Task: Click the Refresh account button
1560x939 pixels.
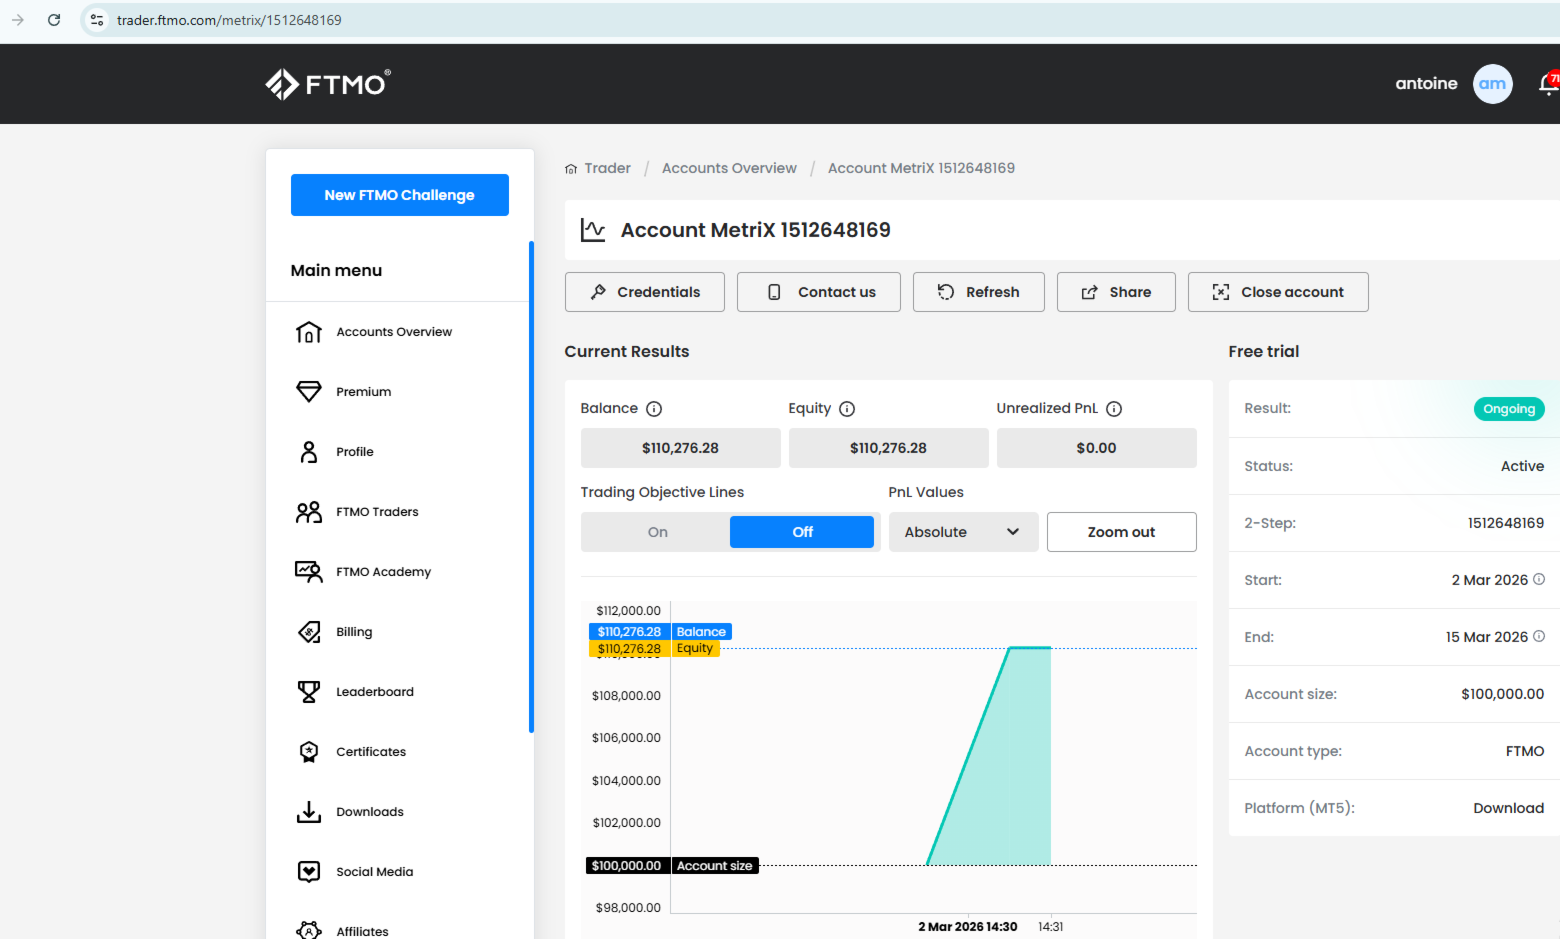Action: 979,292
